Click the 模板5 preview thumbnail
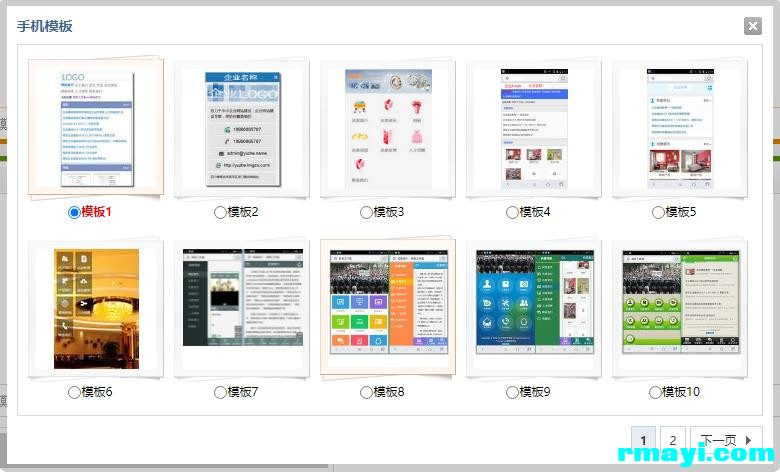 (680, 129)
